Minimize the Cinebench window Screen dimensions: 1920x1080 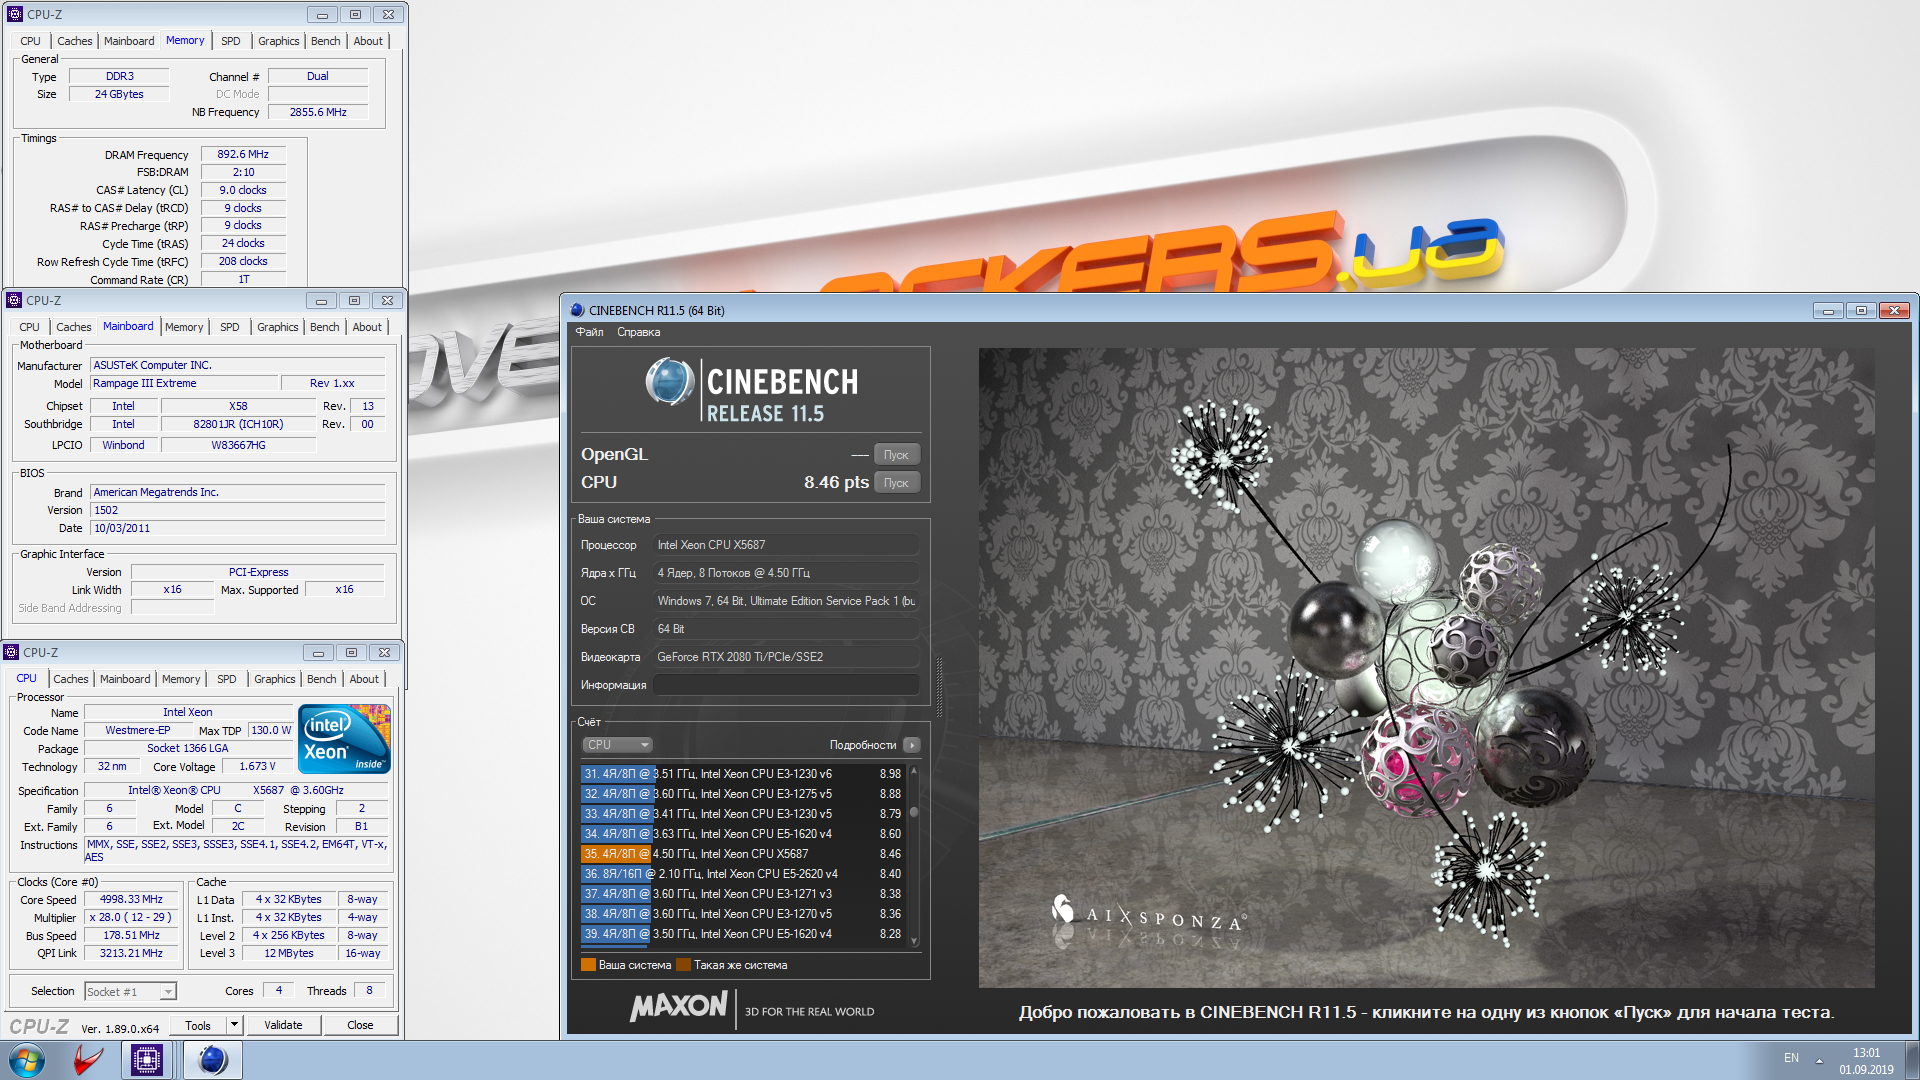tap(1828, 310)
